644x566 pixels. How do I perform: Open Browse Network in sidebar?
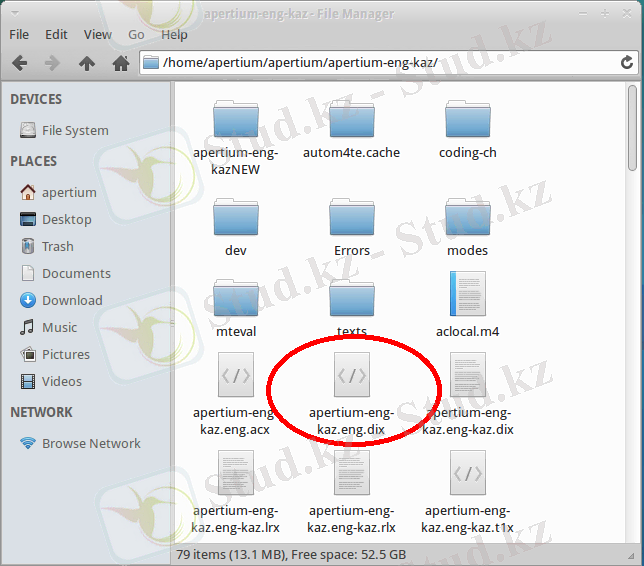(x=80, y=444)
